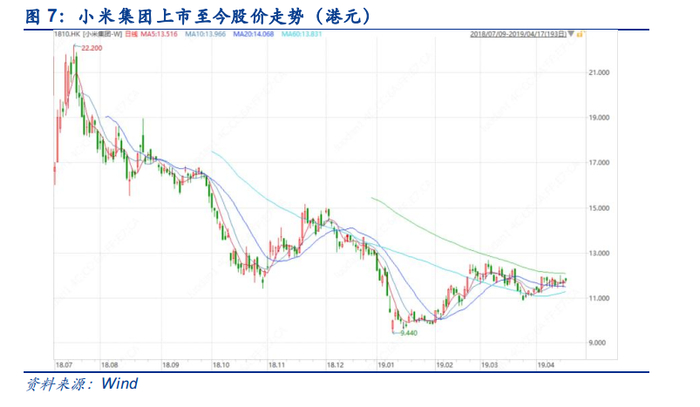Click the 19.02 date axis label
Screen dimensions: 700x407
point(445,365)
